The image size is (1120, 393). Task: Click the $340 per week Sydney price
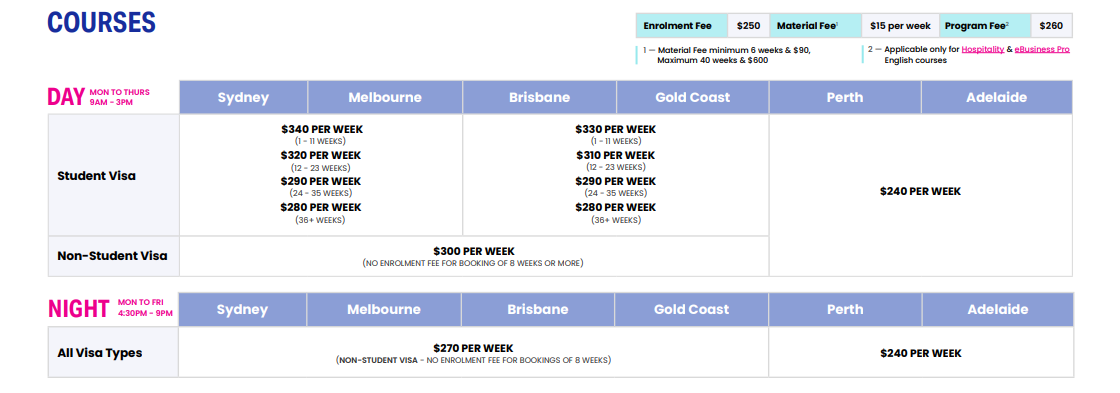tap(321, 129)
